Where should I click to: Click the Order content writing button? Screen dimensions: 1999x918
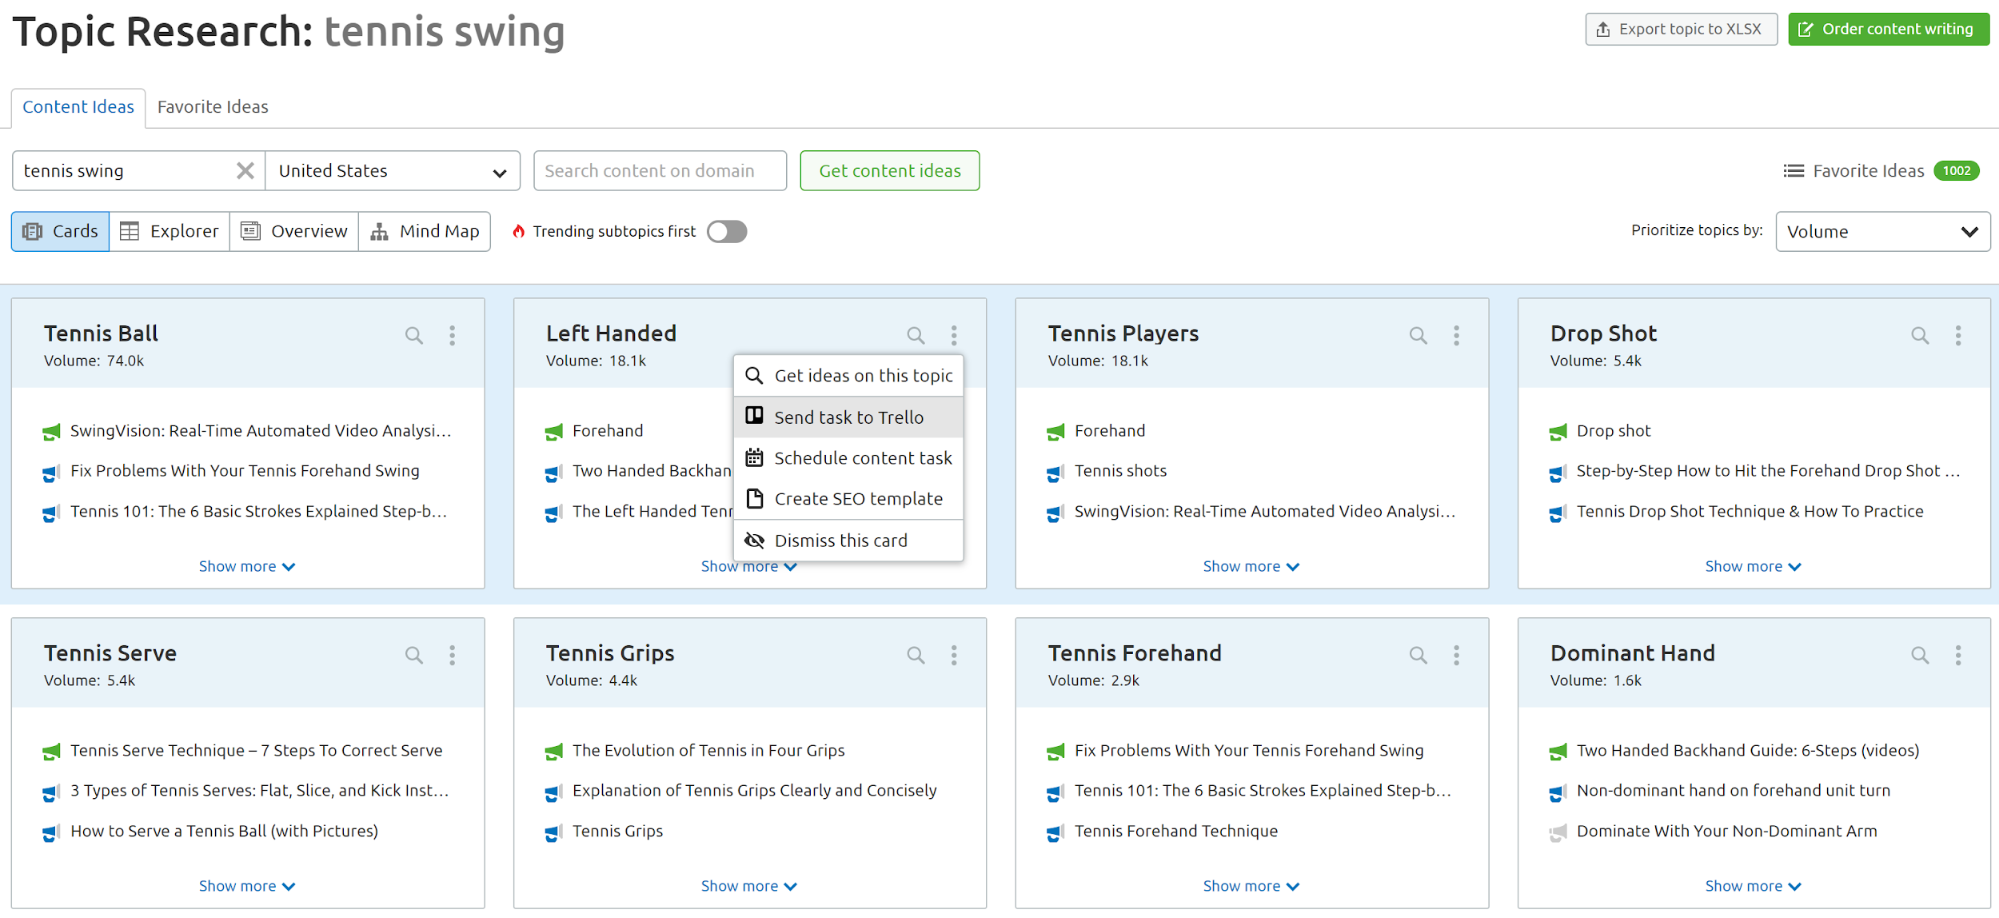coord(1888,28)
